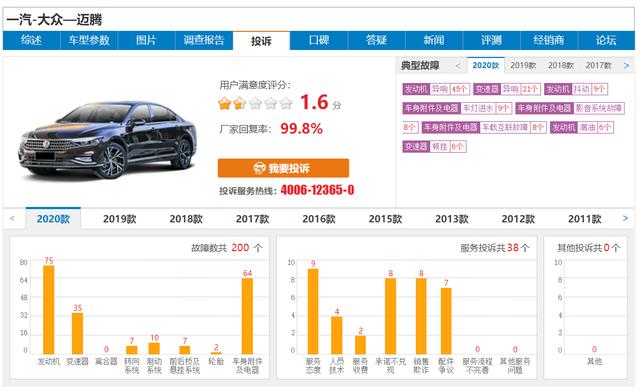Screen dimensions: 640x390
Task: Click 服务投诉共38个 total text
Action: [x=495, y=248]
